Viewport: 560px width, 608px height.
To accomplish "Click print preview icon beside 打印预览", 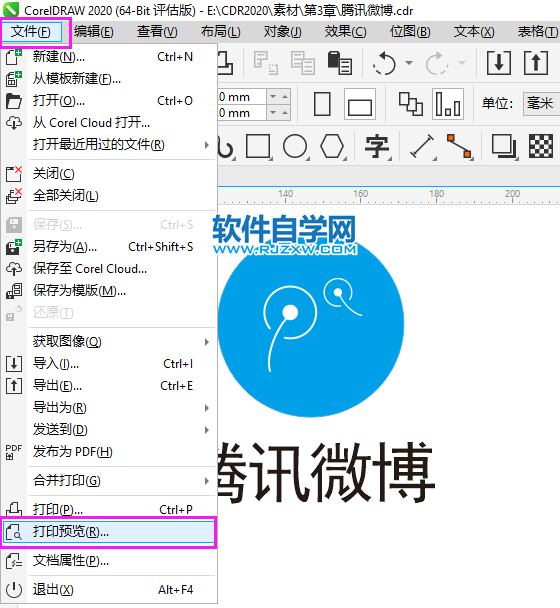I will (x=14, y=532).
